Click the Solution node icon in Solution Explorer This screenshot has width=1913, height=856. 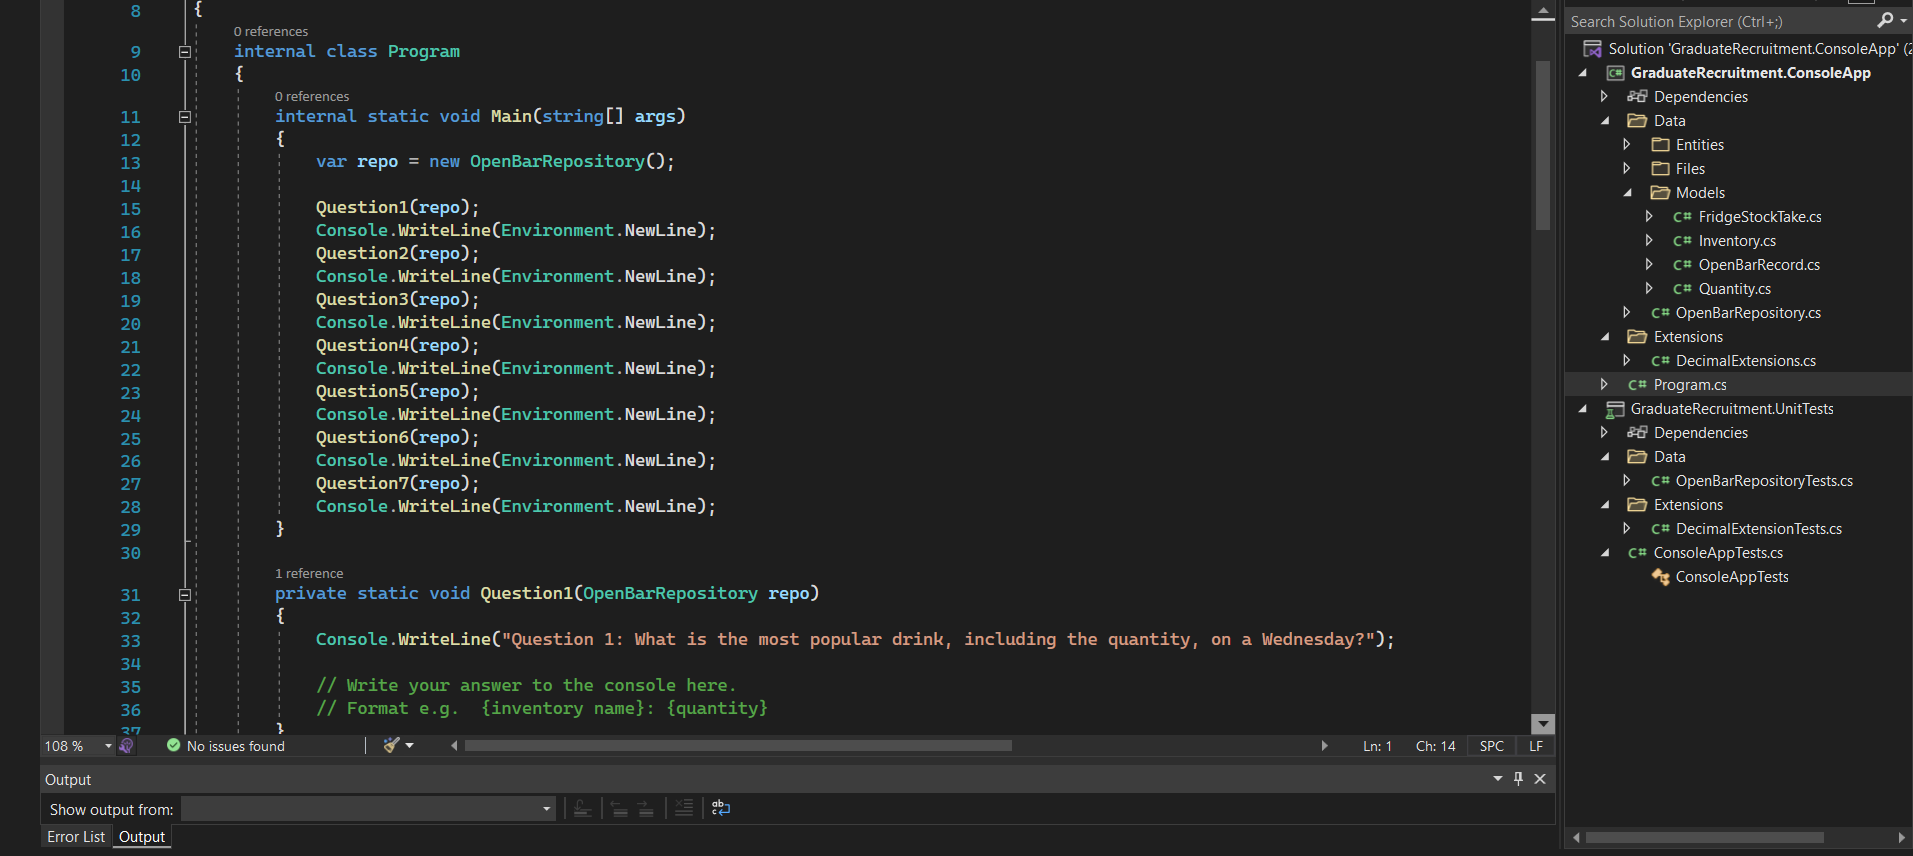click(x=1592, y=49)
